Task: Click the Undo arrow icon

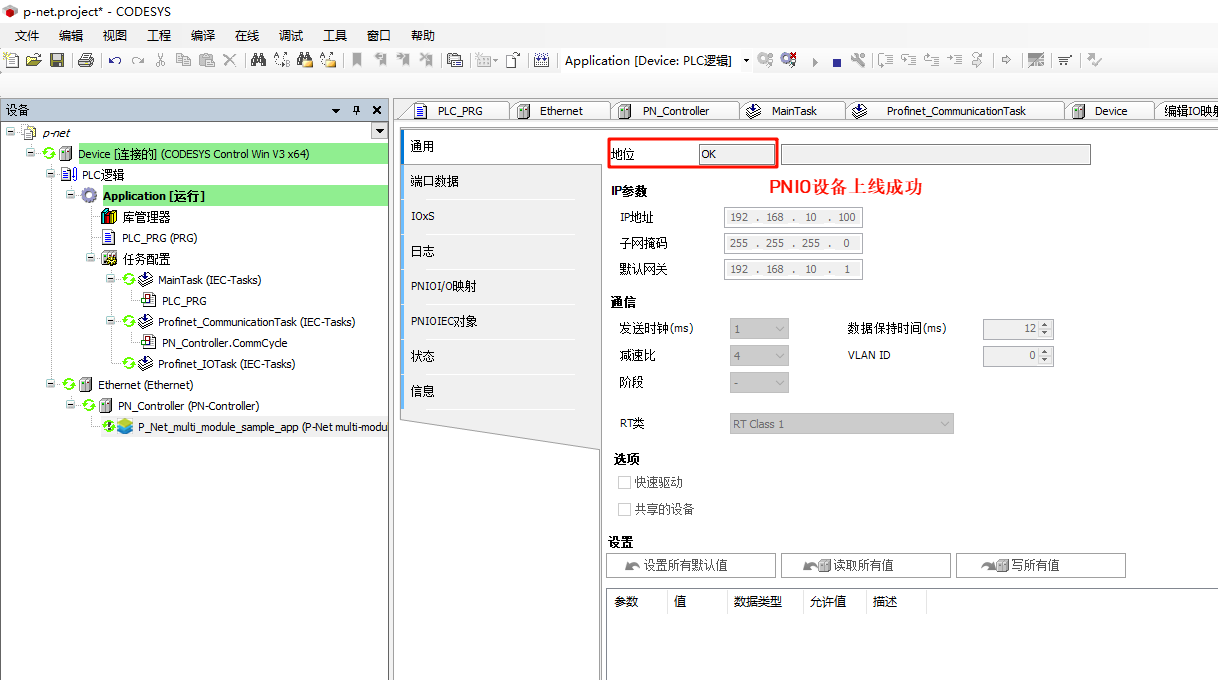Action: tap(115, 60)
